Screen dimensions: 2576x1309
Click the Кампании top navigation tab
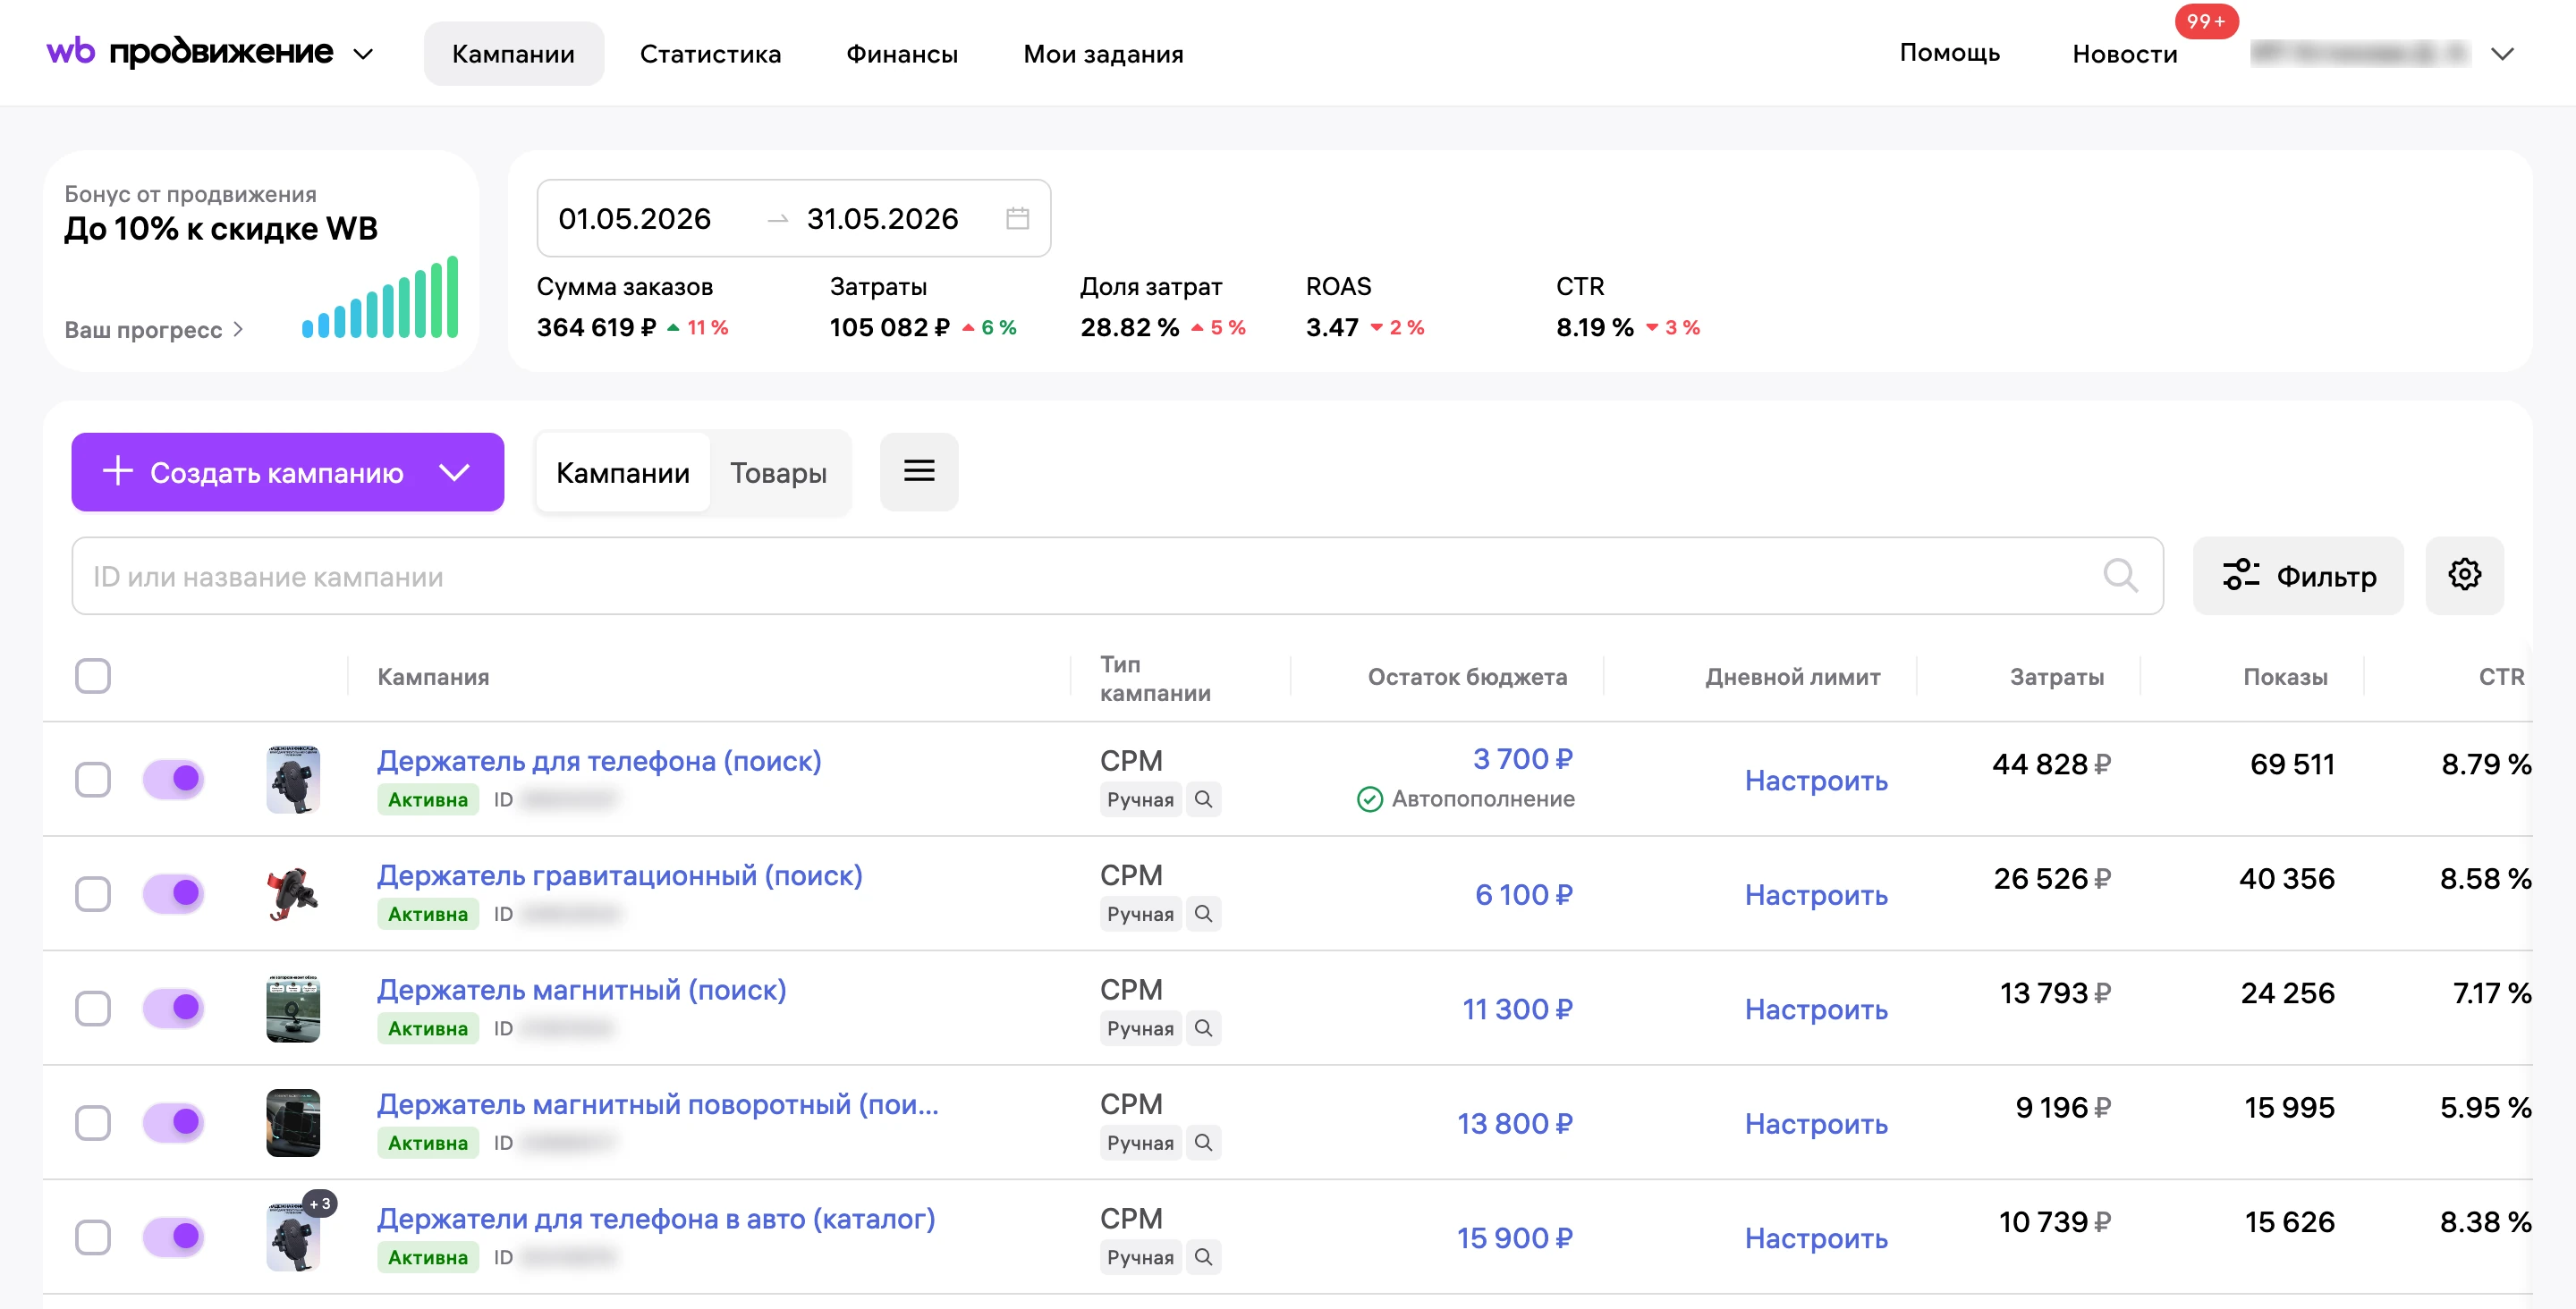pos(513,54)
